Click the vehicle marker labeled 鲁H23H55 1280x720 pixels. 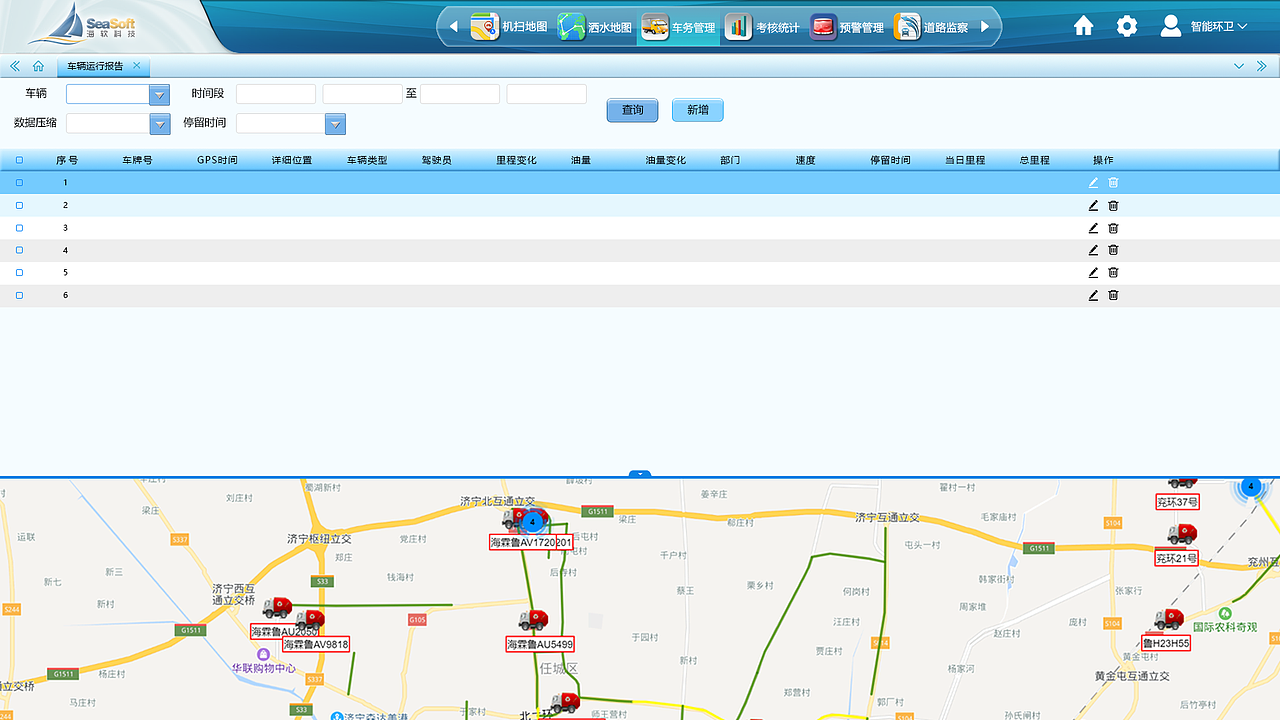pos(1168,619)
